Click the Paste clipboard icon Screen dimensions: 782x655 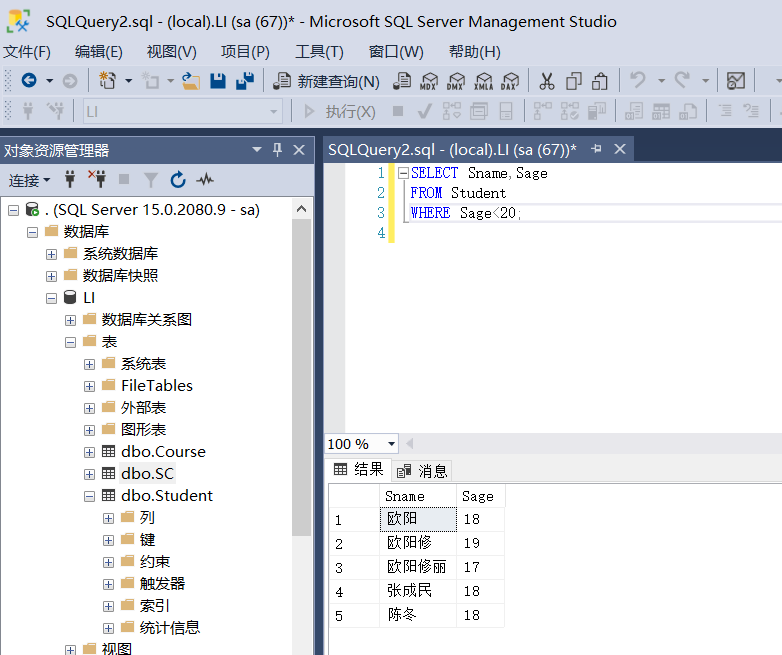point(599,80)
